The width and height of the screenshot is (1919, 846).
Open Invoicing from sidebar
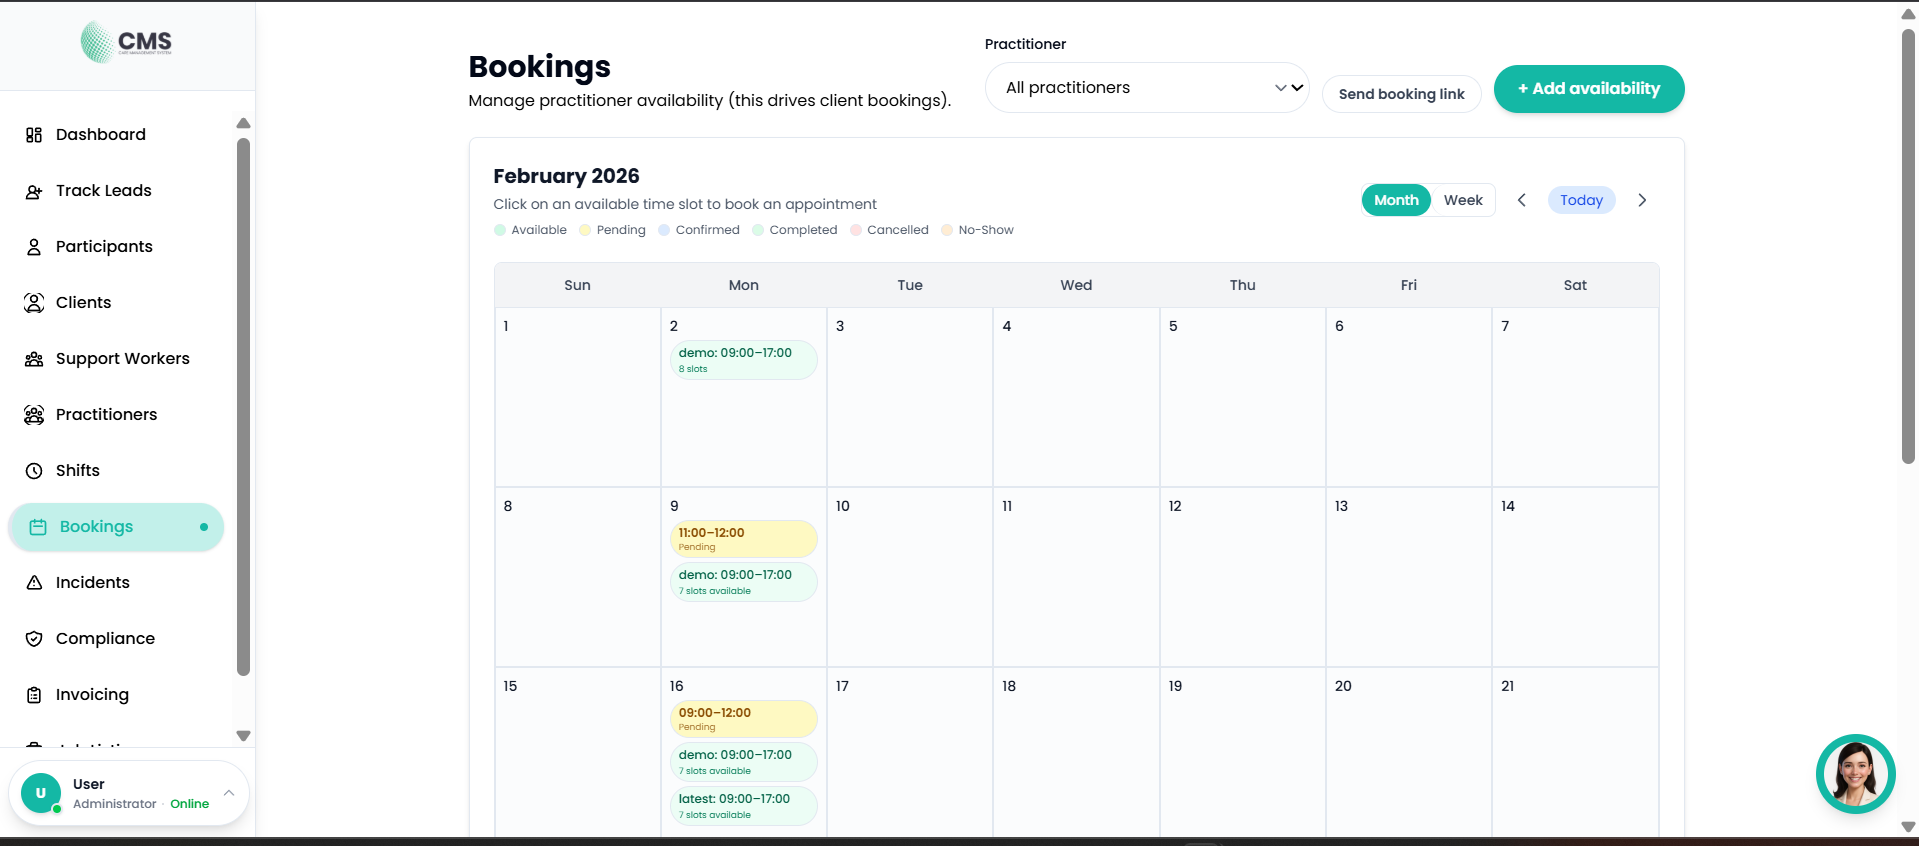tap(116, 695)
